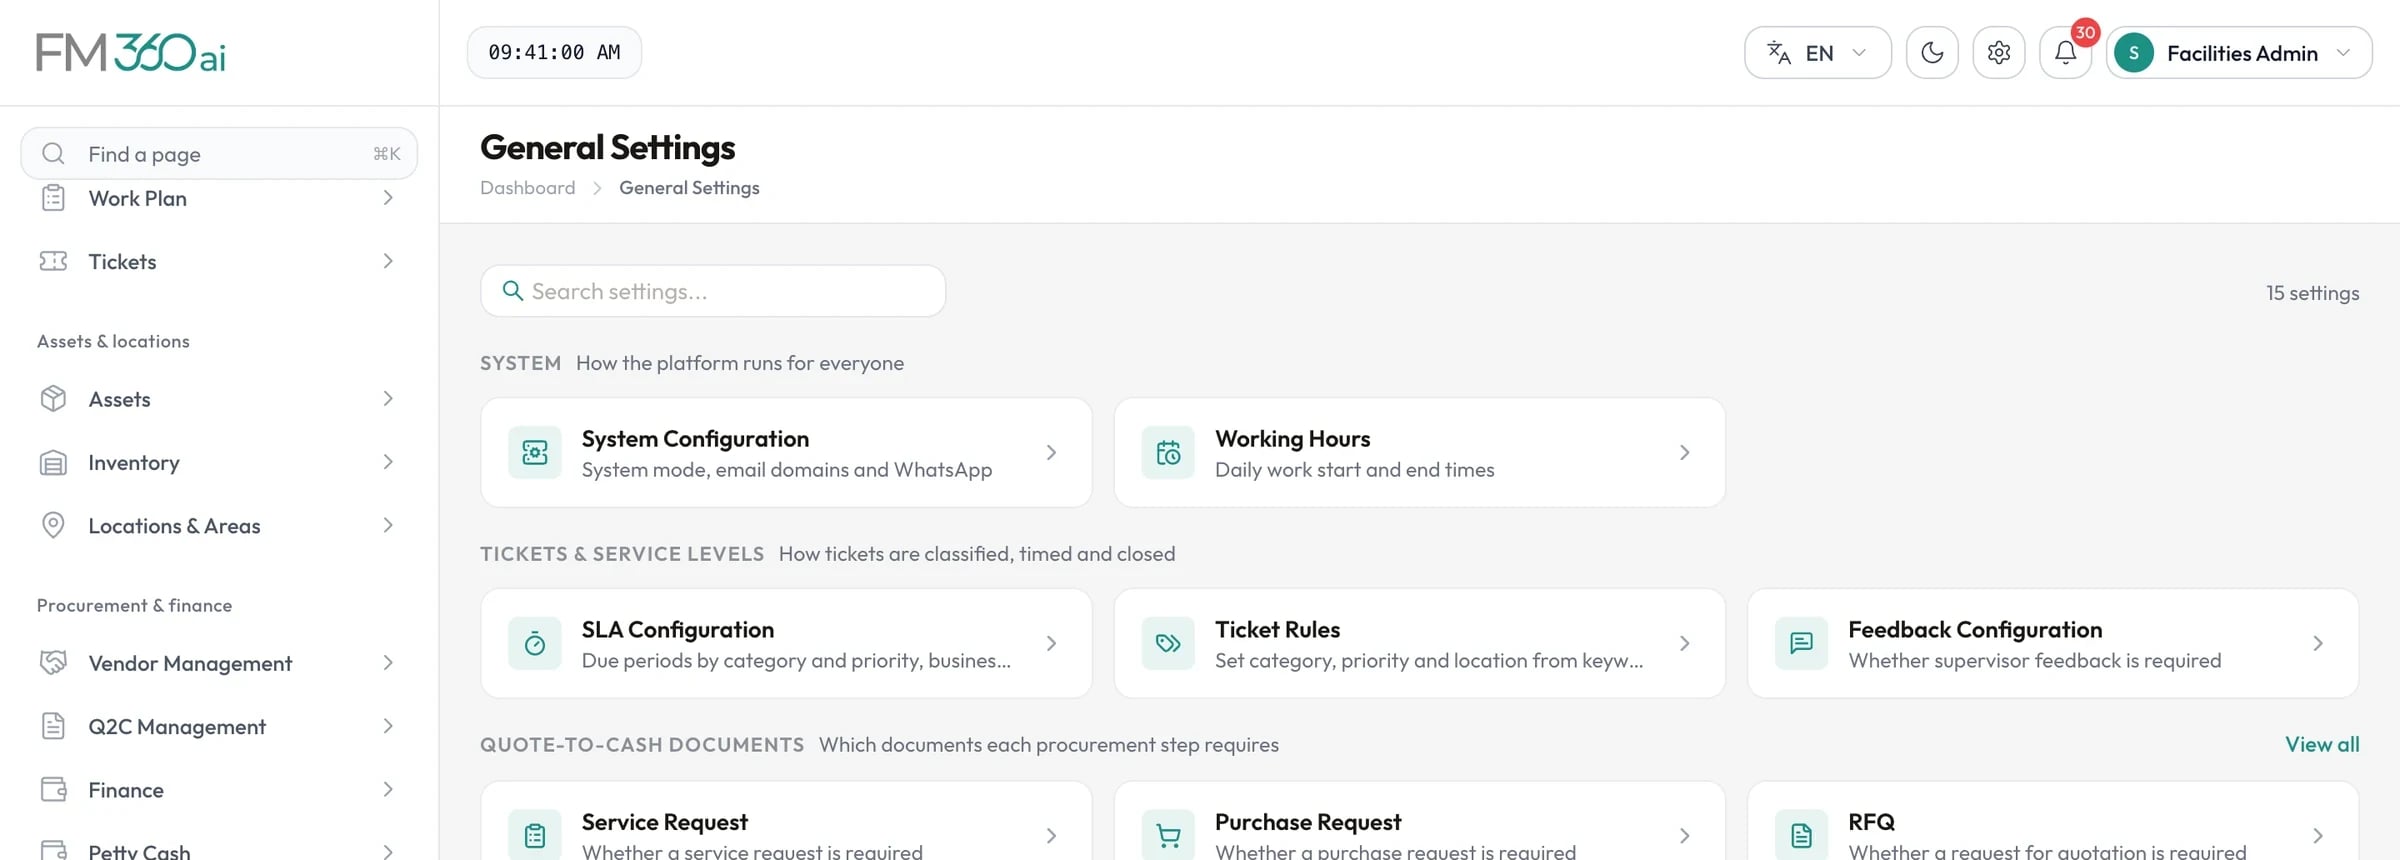2400x860 pixels.
Task: Open Work Plan menu item
Action: (x=218, y=198)
